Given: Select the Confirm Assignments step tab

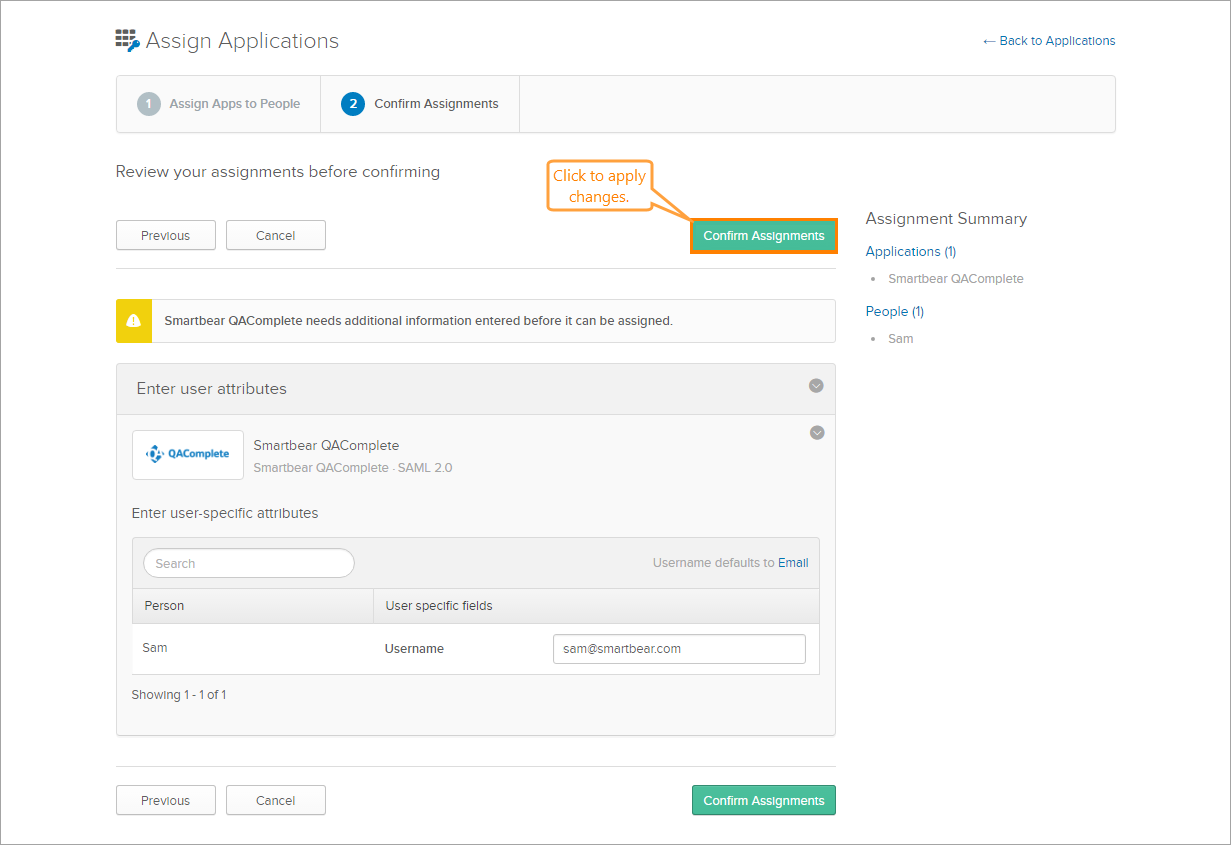Looking at the screenshot, I should pos(436,104).
